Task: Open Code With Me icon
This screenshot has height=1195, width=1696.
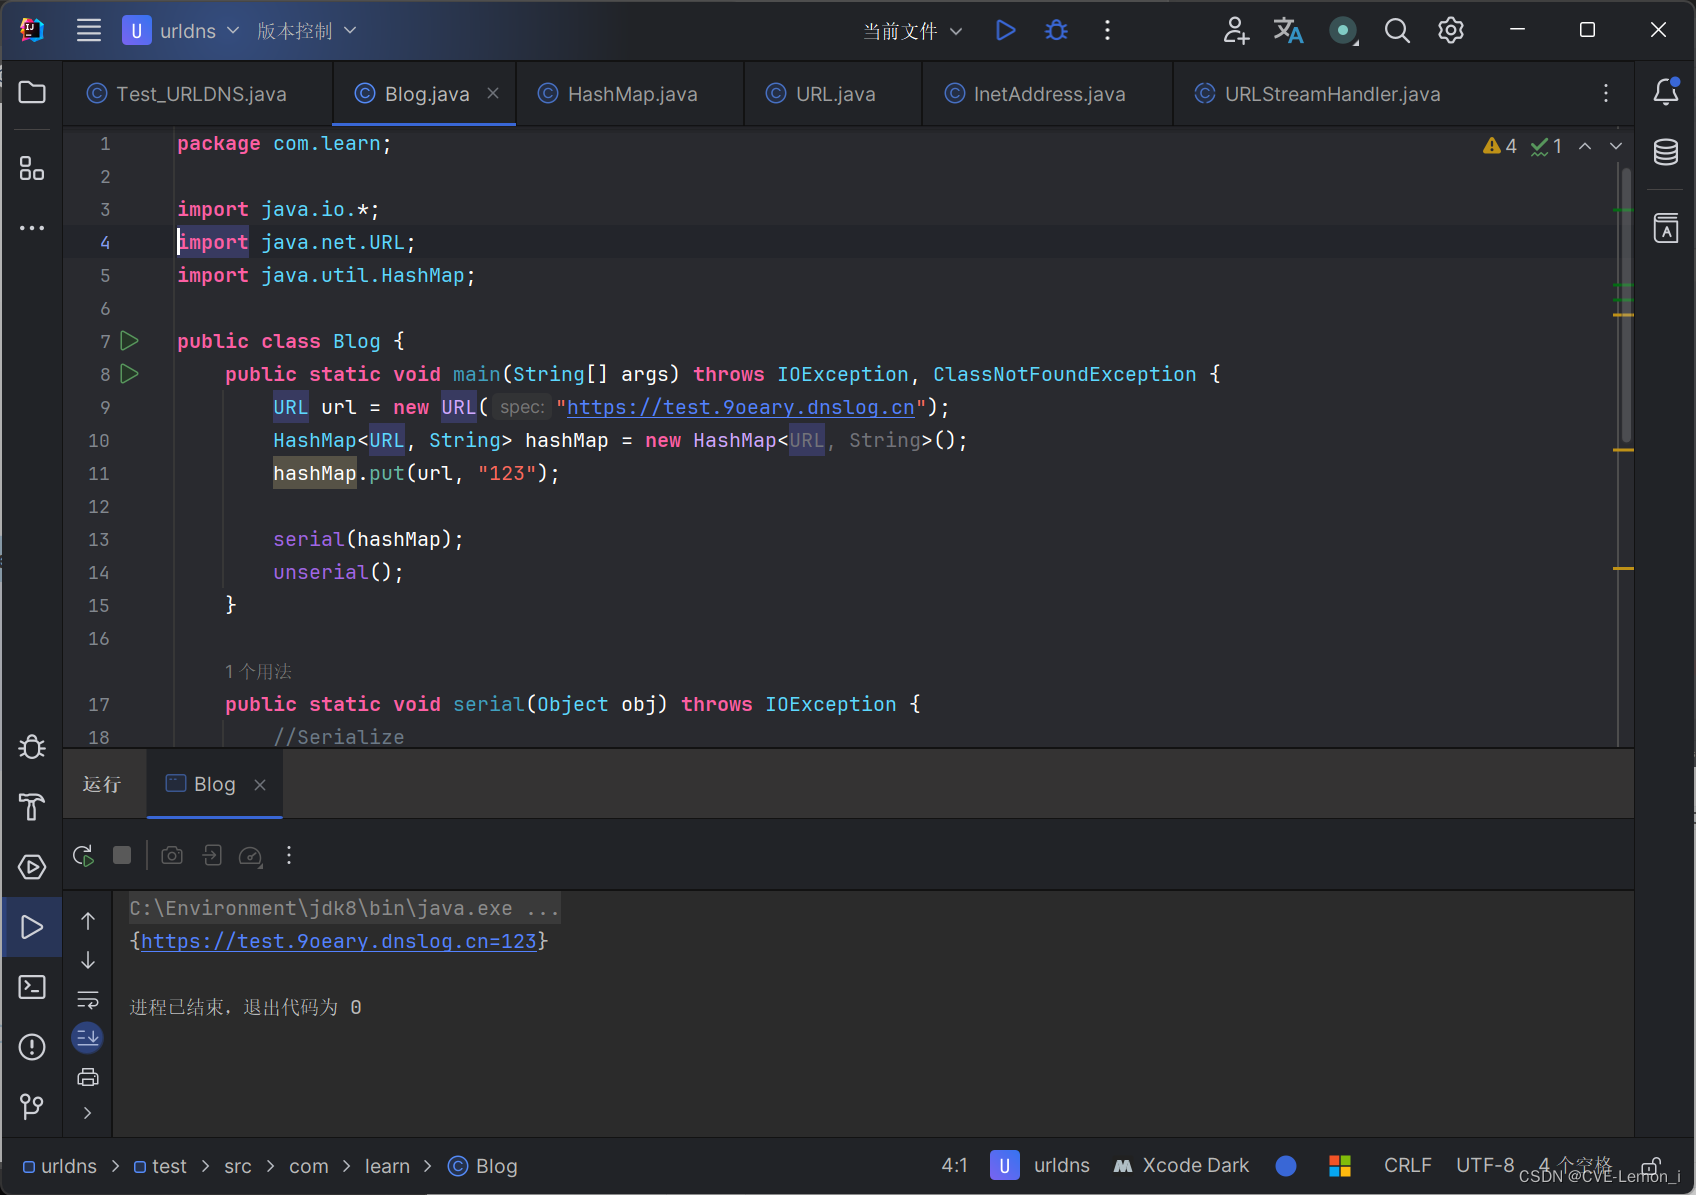Action: pos(1237,30)
